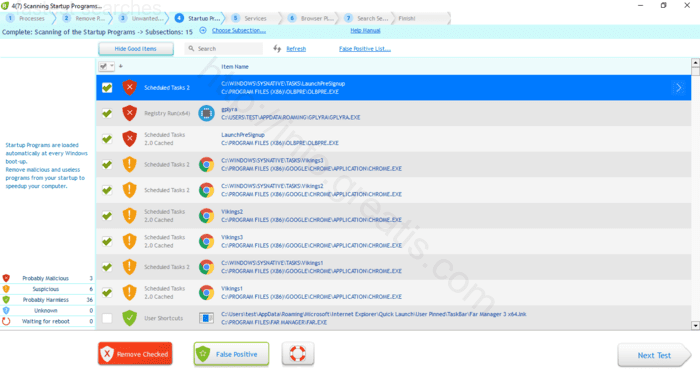The image size is (700, 373).
Task: Expand details arrow on selected row
Action: [679, 88]
